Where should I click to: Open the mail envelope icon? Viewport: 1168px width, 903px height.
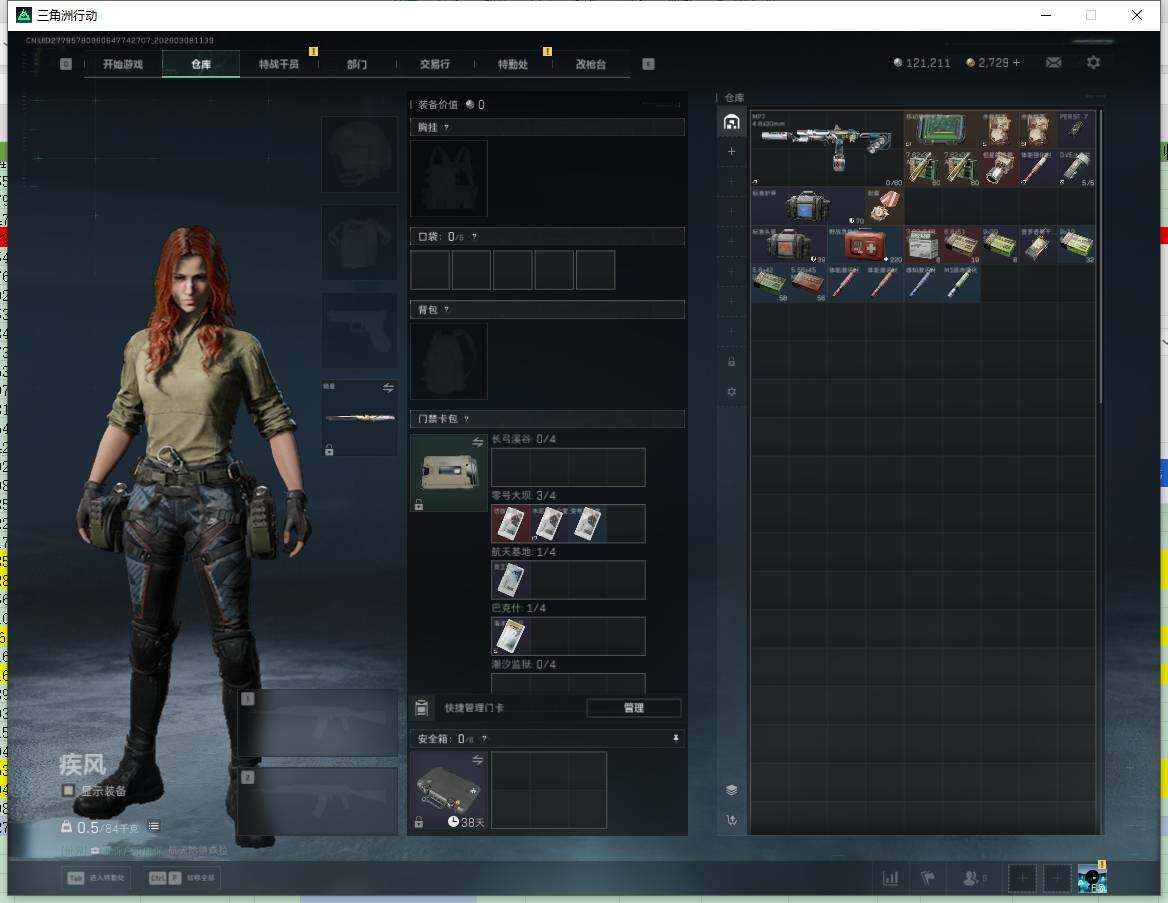tap(1053, 63)
